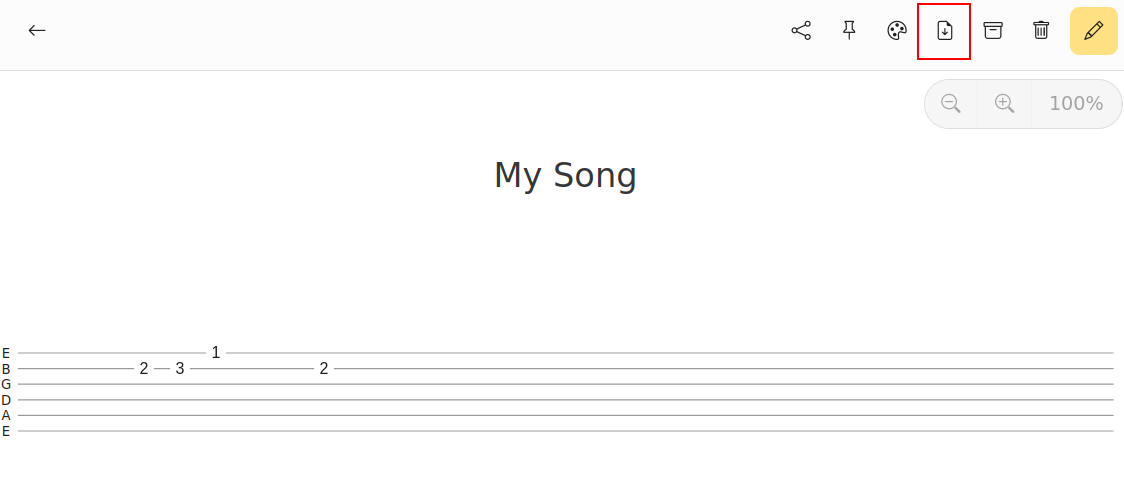Image resolution: width=1124 pixels, height=499 pixels.
Task: Archive this song with the box icon
Action: (993, 30)
